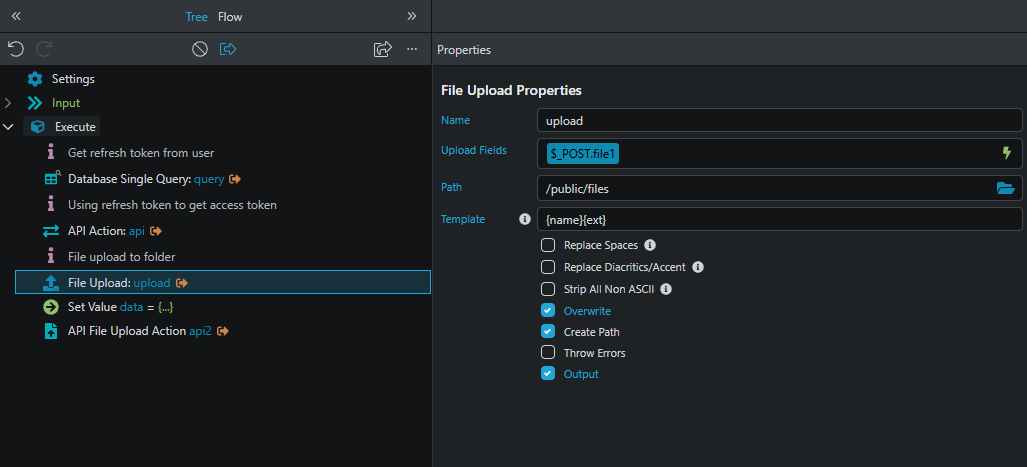Viewport: 1027px width, 467px height.
Task: Select the API File Upload Action step
Action: [127, 331]
